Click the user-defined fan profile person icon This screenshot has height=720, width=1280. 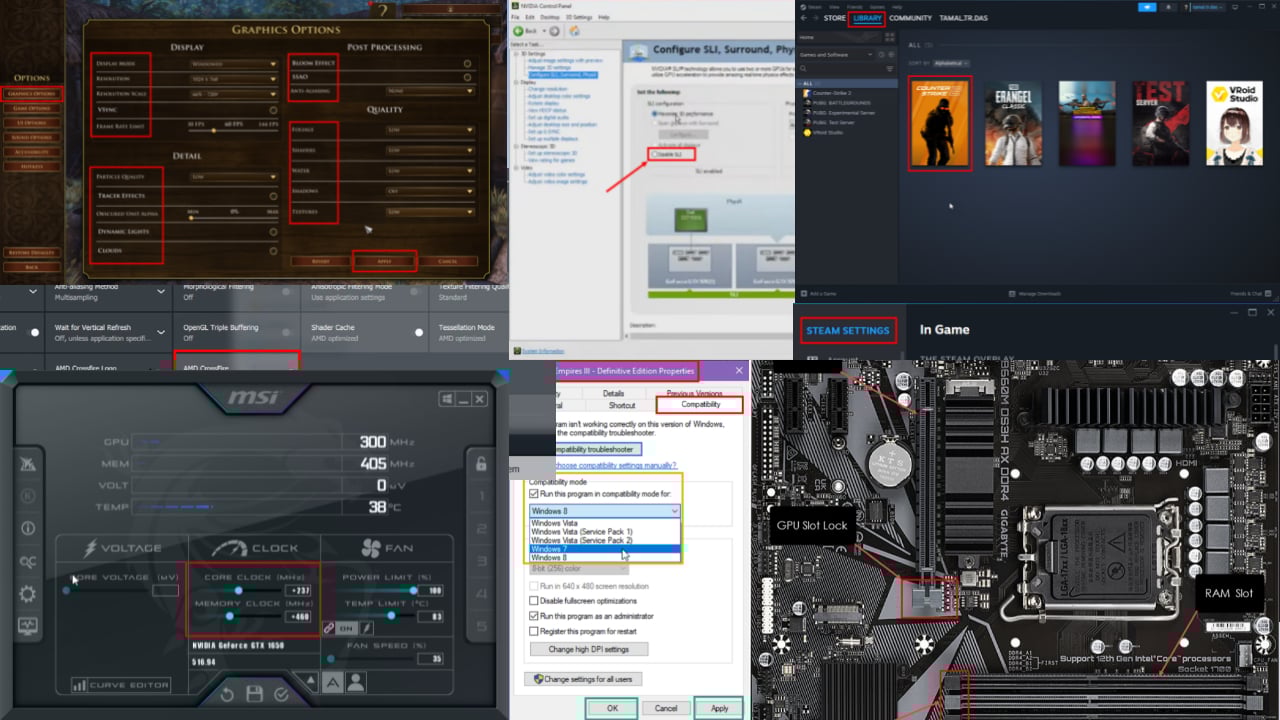(x=355, y=682)
